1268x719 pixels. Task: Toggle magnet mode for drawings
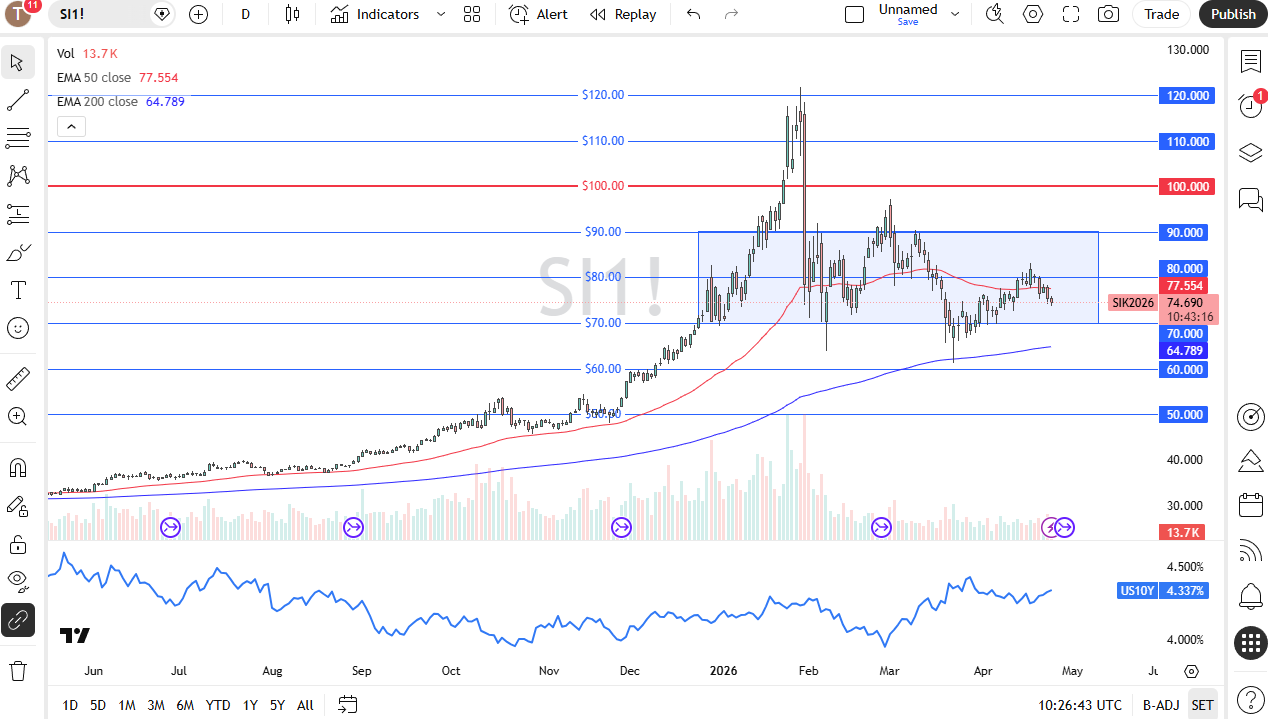(x=17, y=467)
